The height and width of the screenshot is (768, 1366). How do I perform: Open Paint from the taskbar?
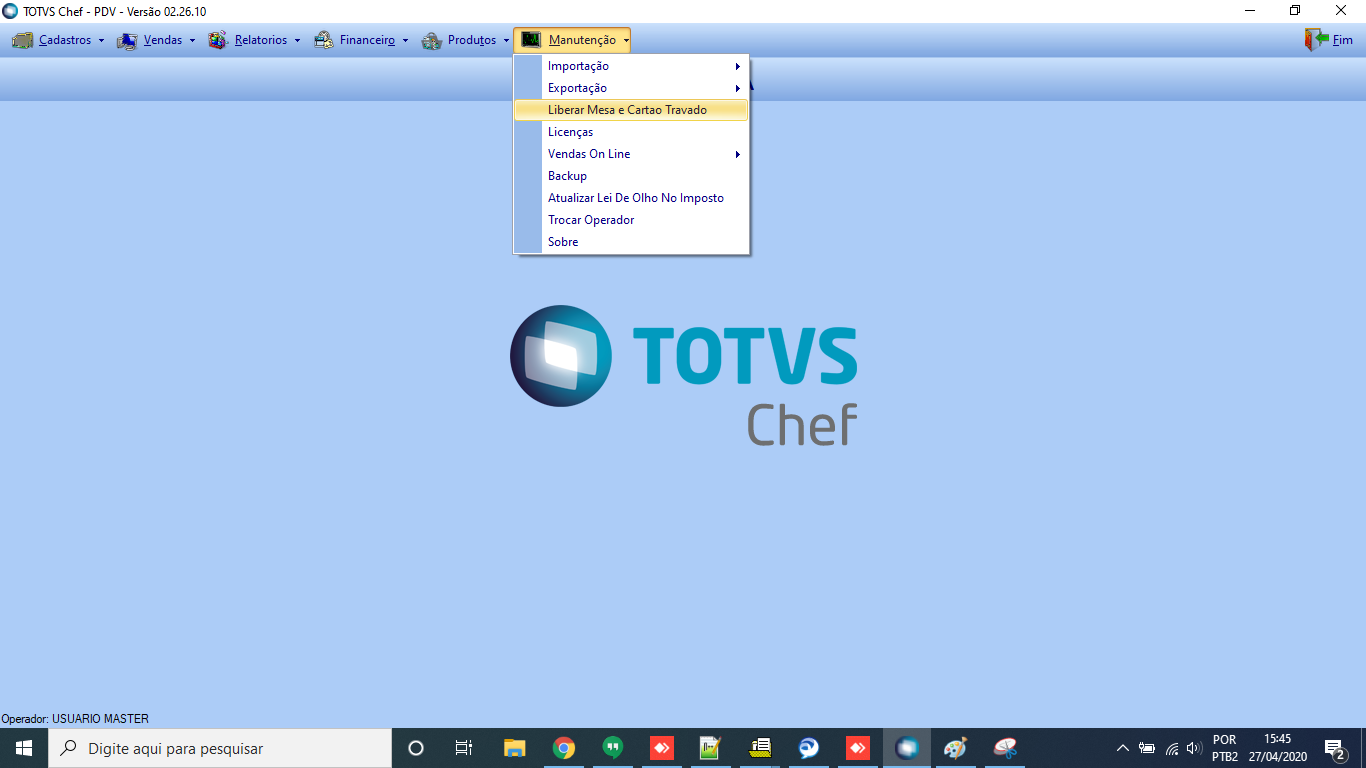(956, 748)
